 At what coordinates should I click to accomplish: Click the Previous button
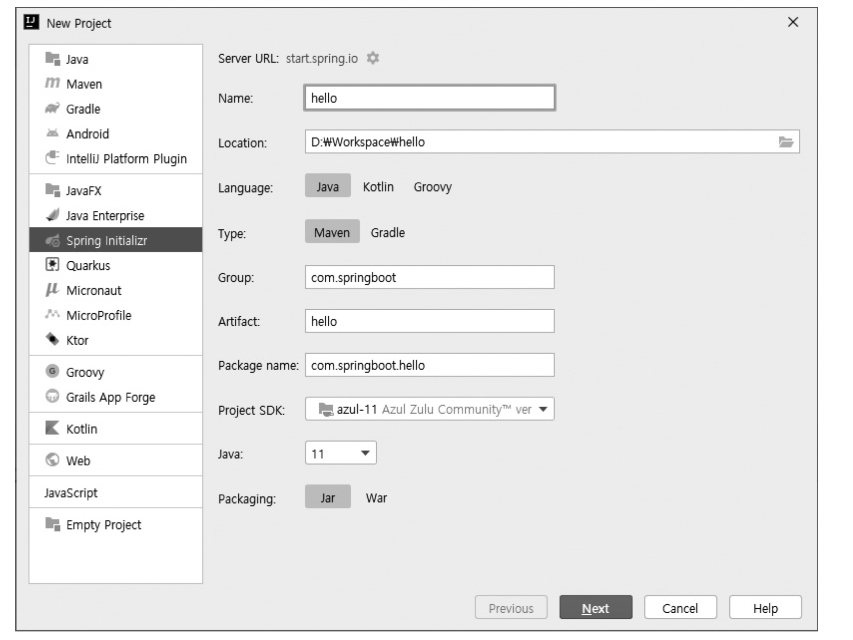[511, 607]
